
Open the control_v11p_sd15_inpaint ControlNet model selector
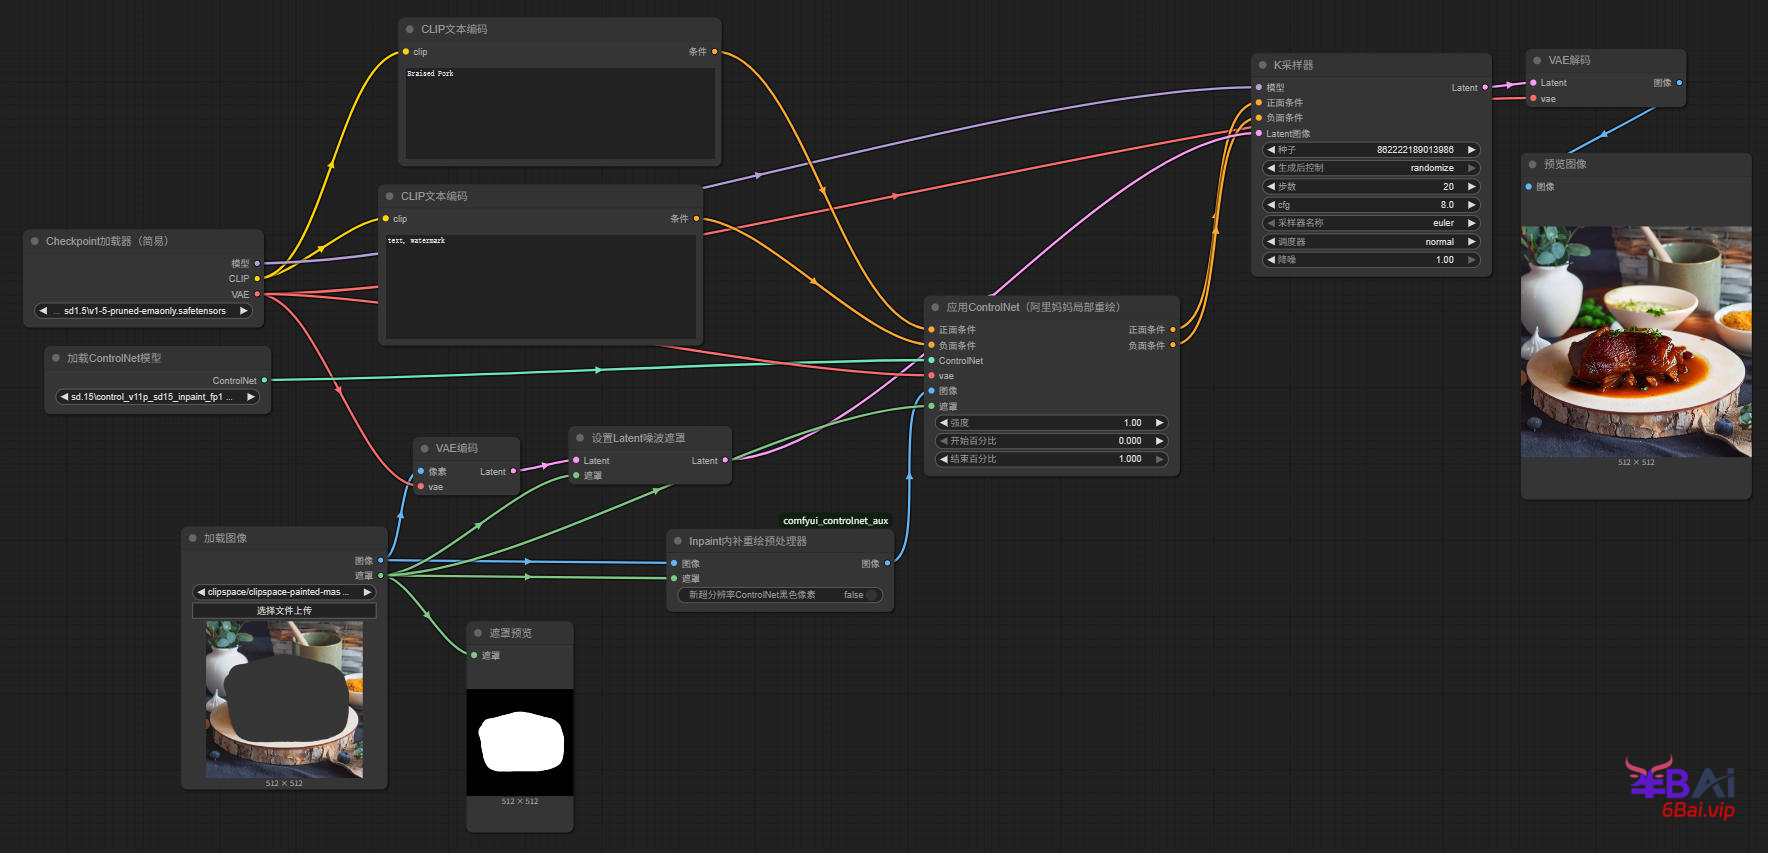(x=157, y=397)
